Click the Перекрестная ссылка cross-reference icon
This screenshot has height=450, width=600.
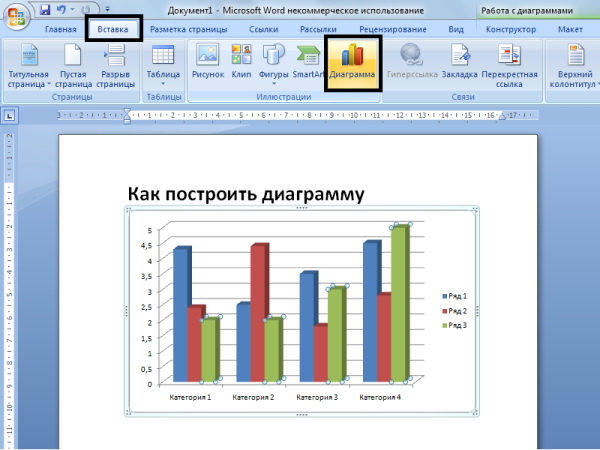click(513, 62)
